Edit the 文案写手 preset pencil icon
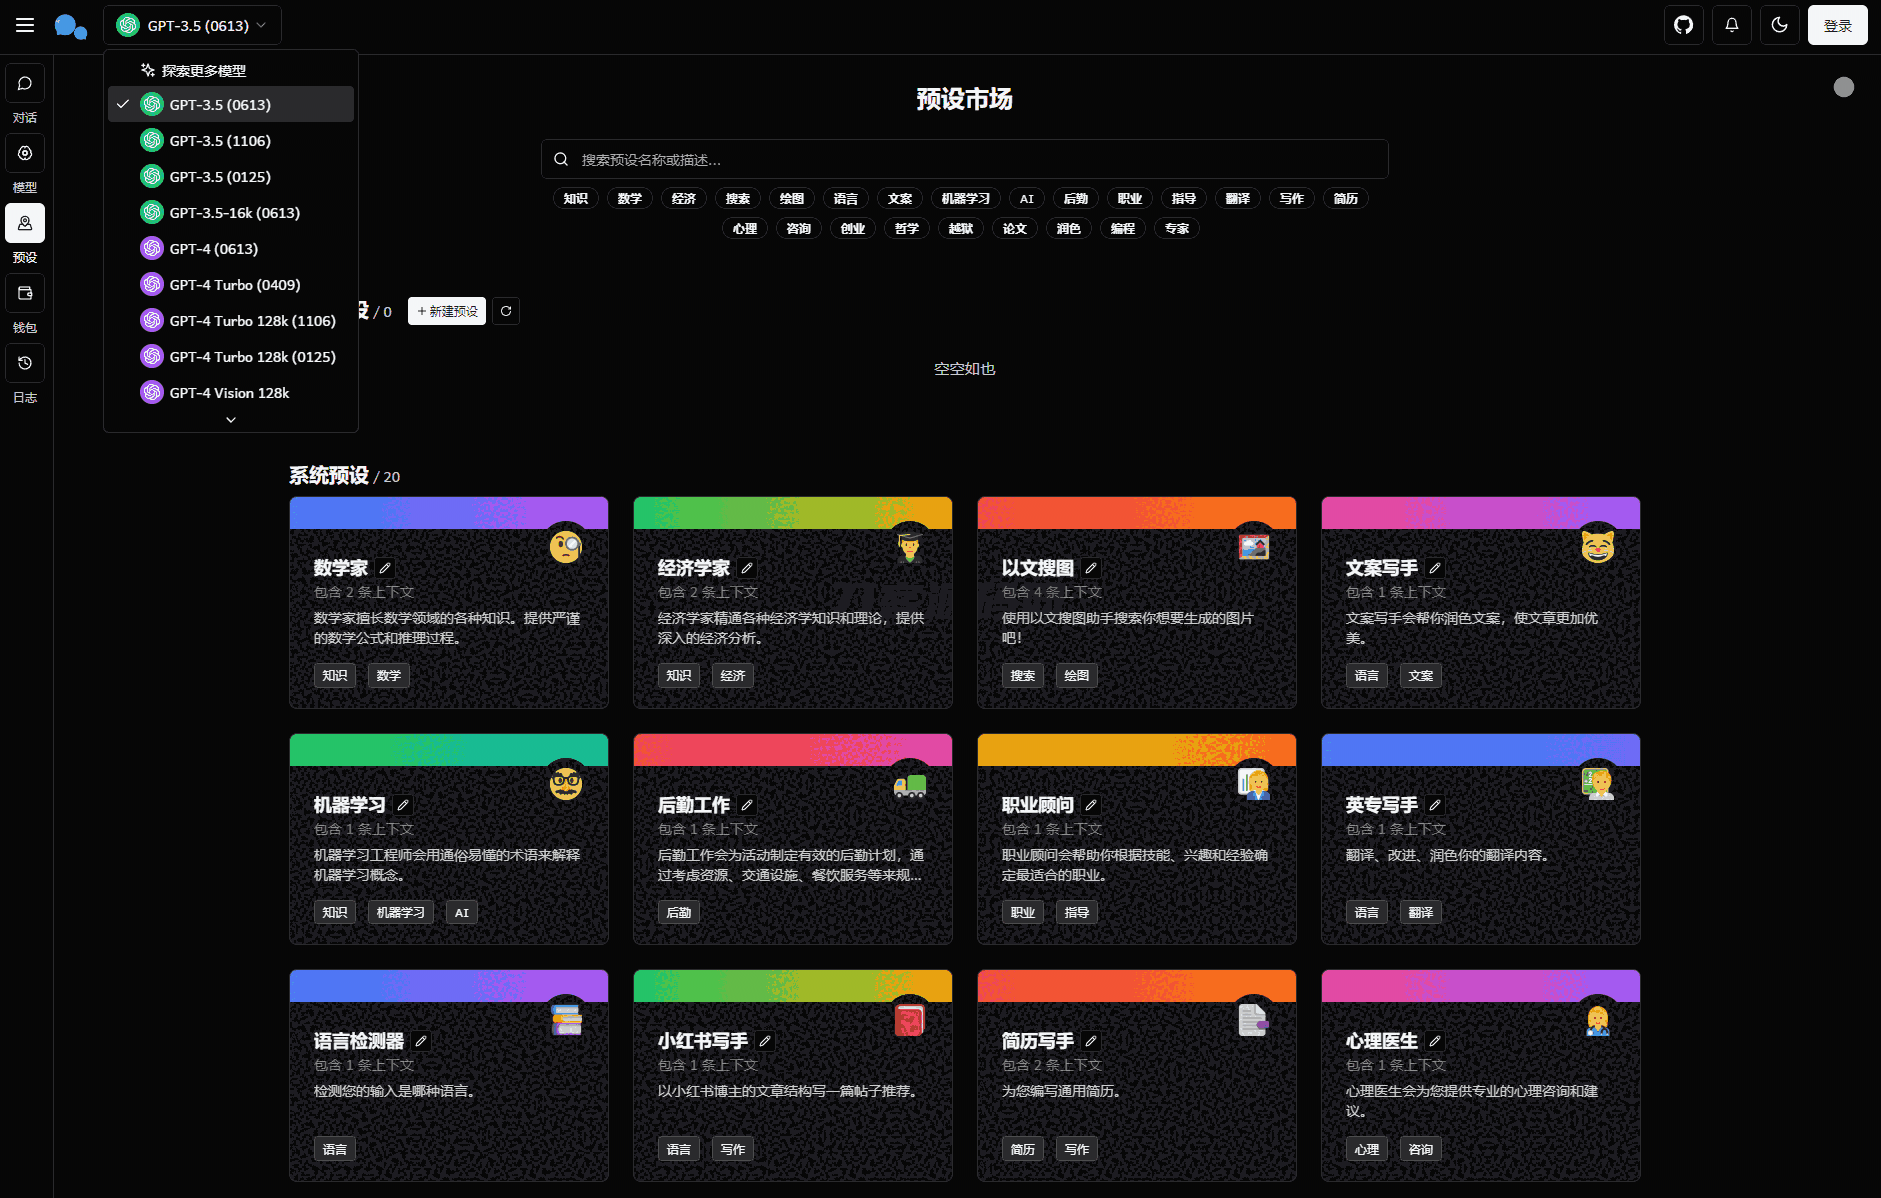This screenshot has height=1198, width=1881. coord(1435,568)
